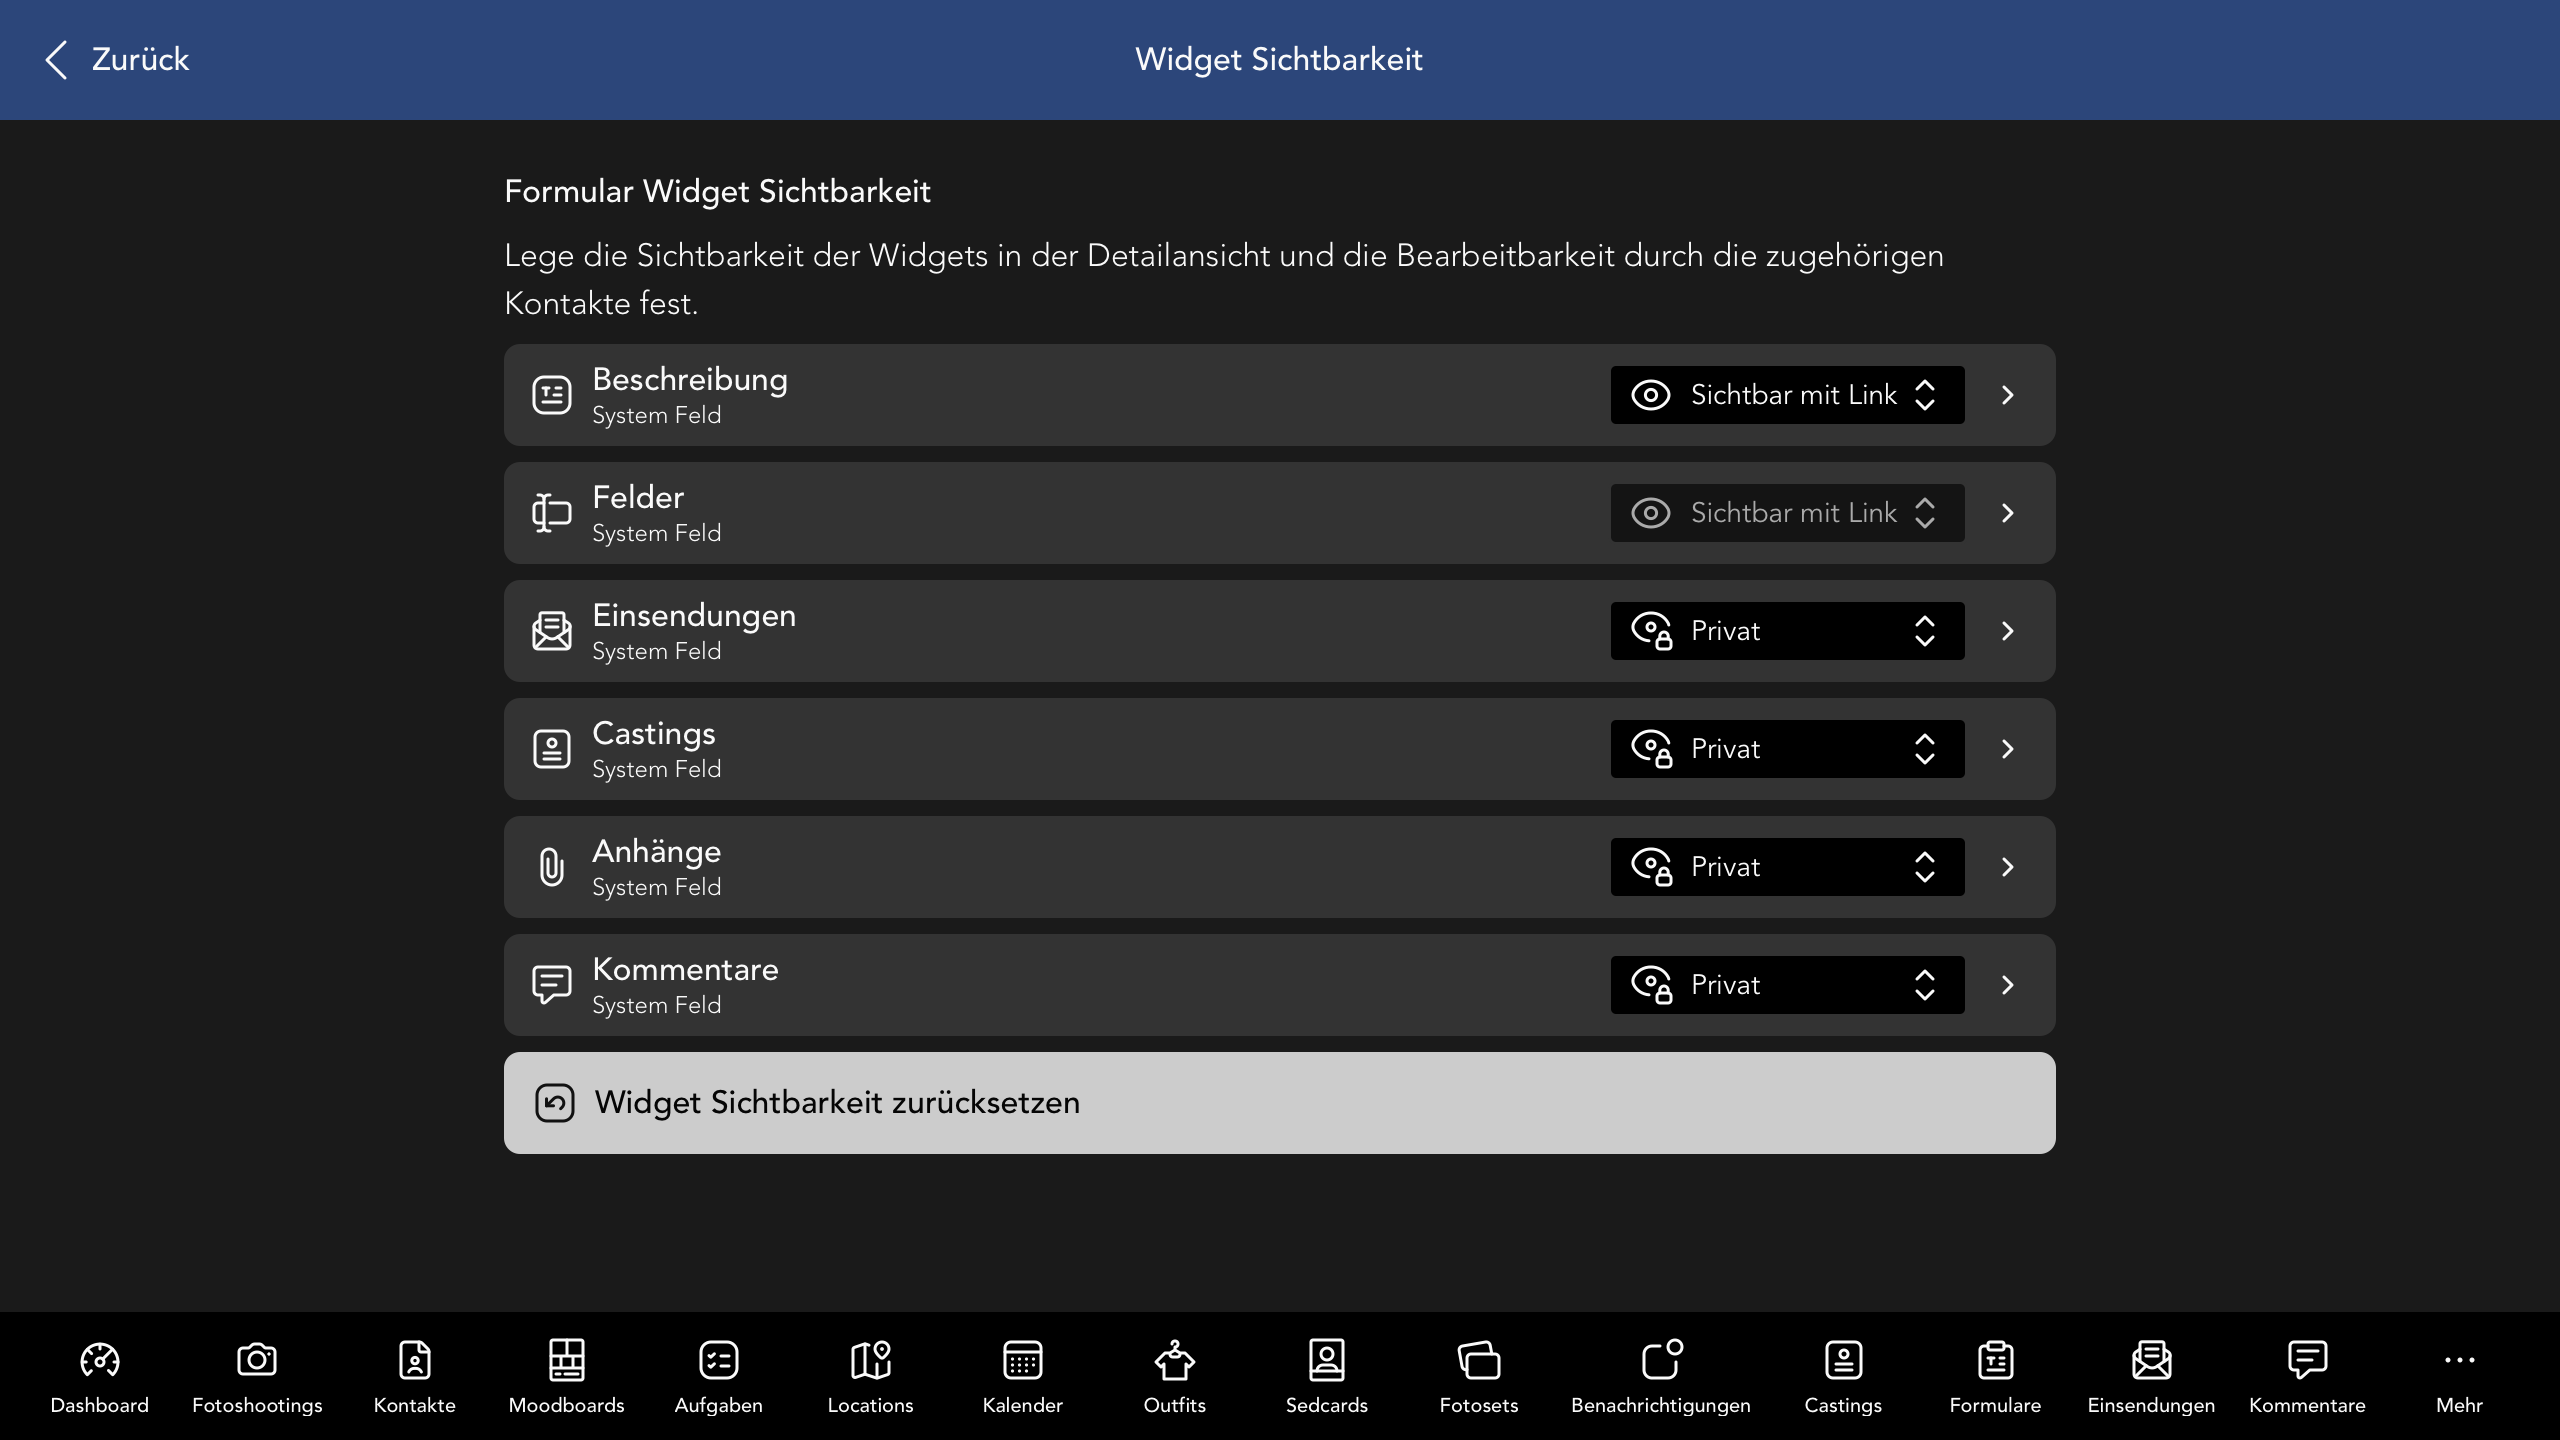Expand details for the Anhänge widget

coord(2010,867)
